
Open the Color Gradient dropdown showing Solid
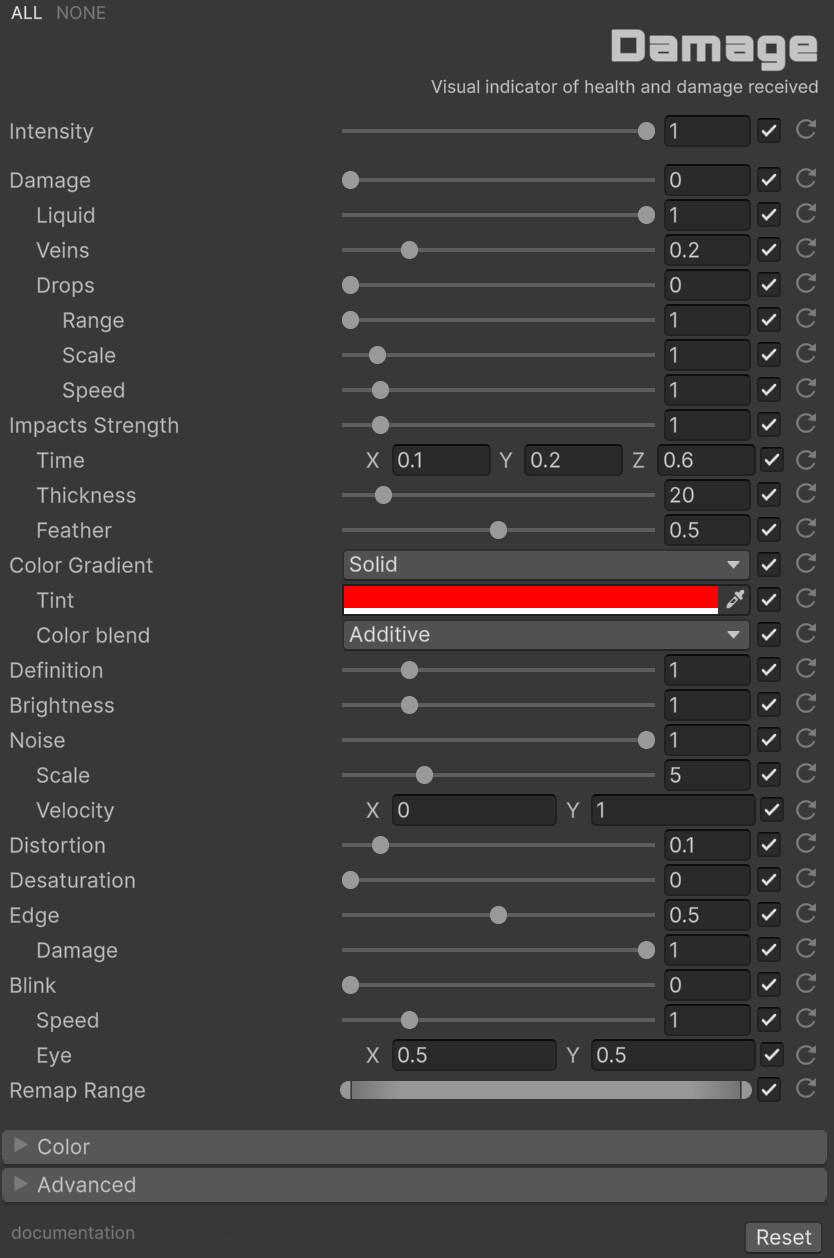pyautogui.click(x=546, y=565)
